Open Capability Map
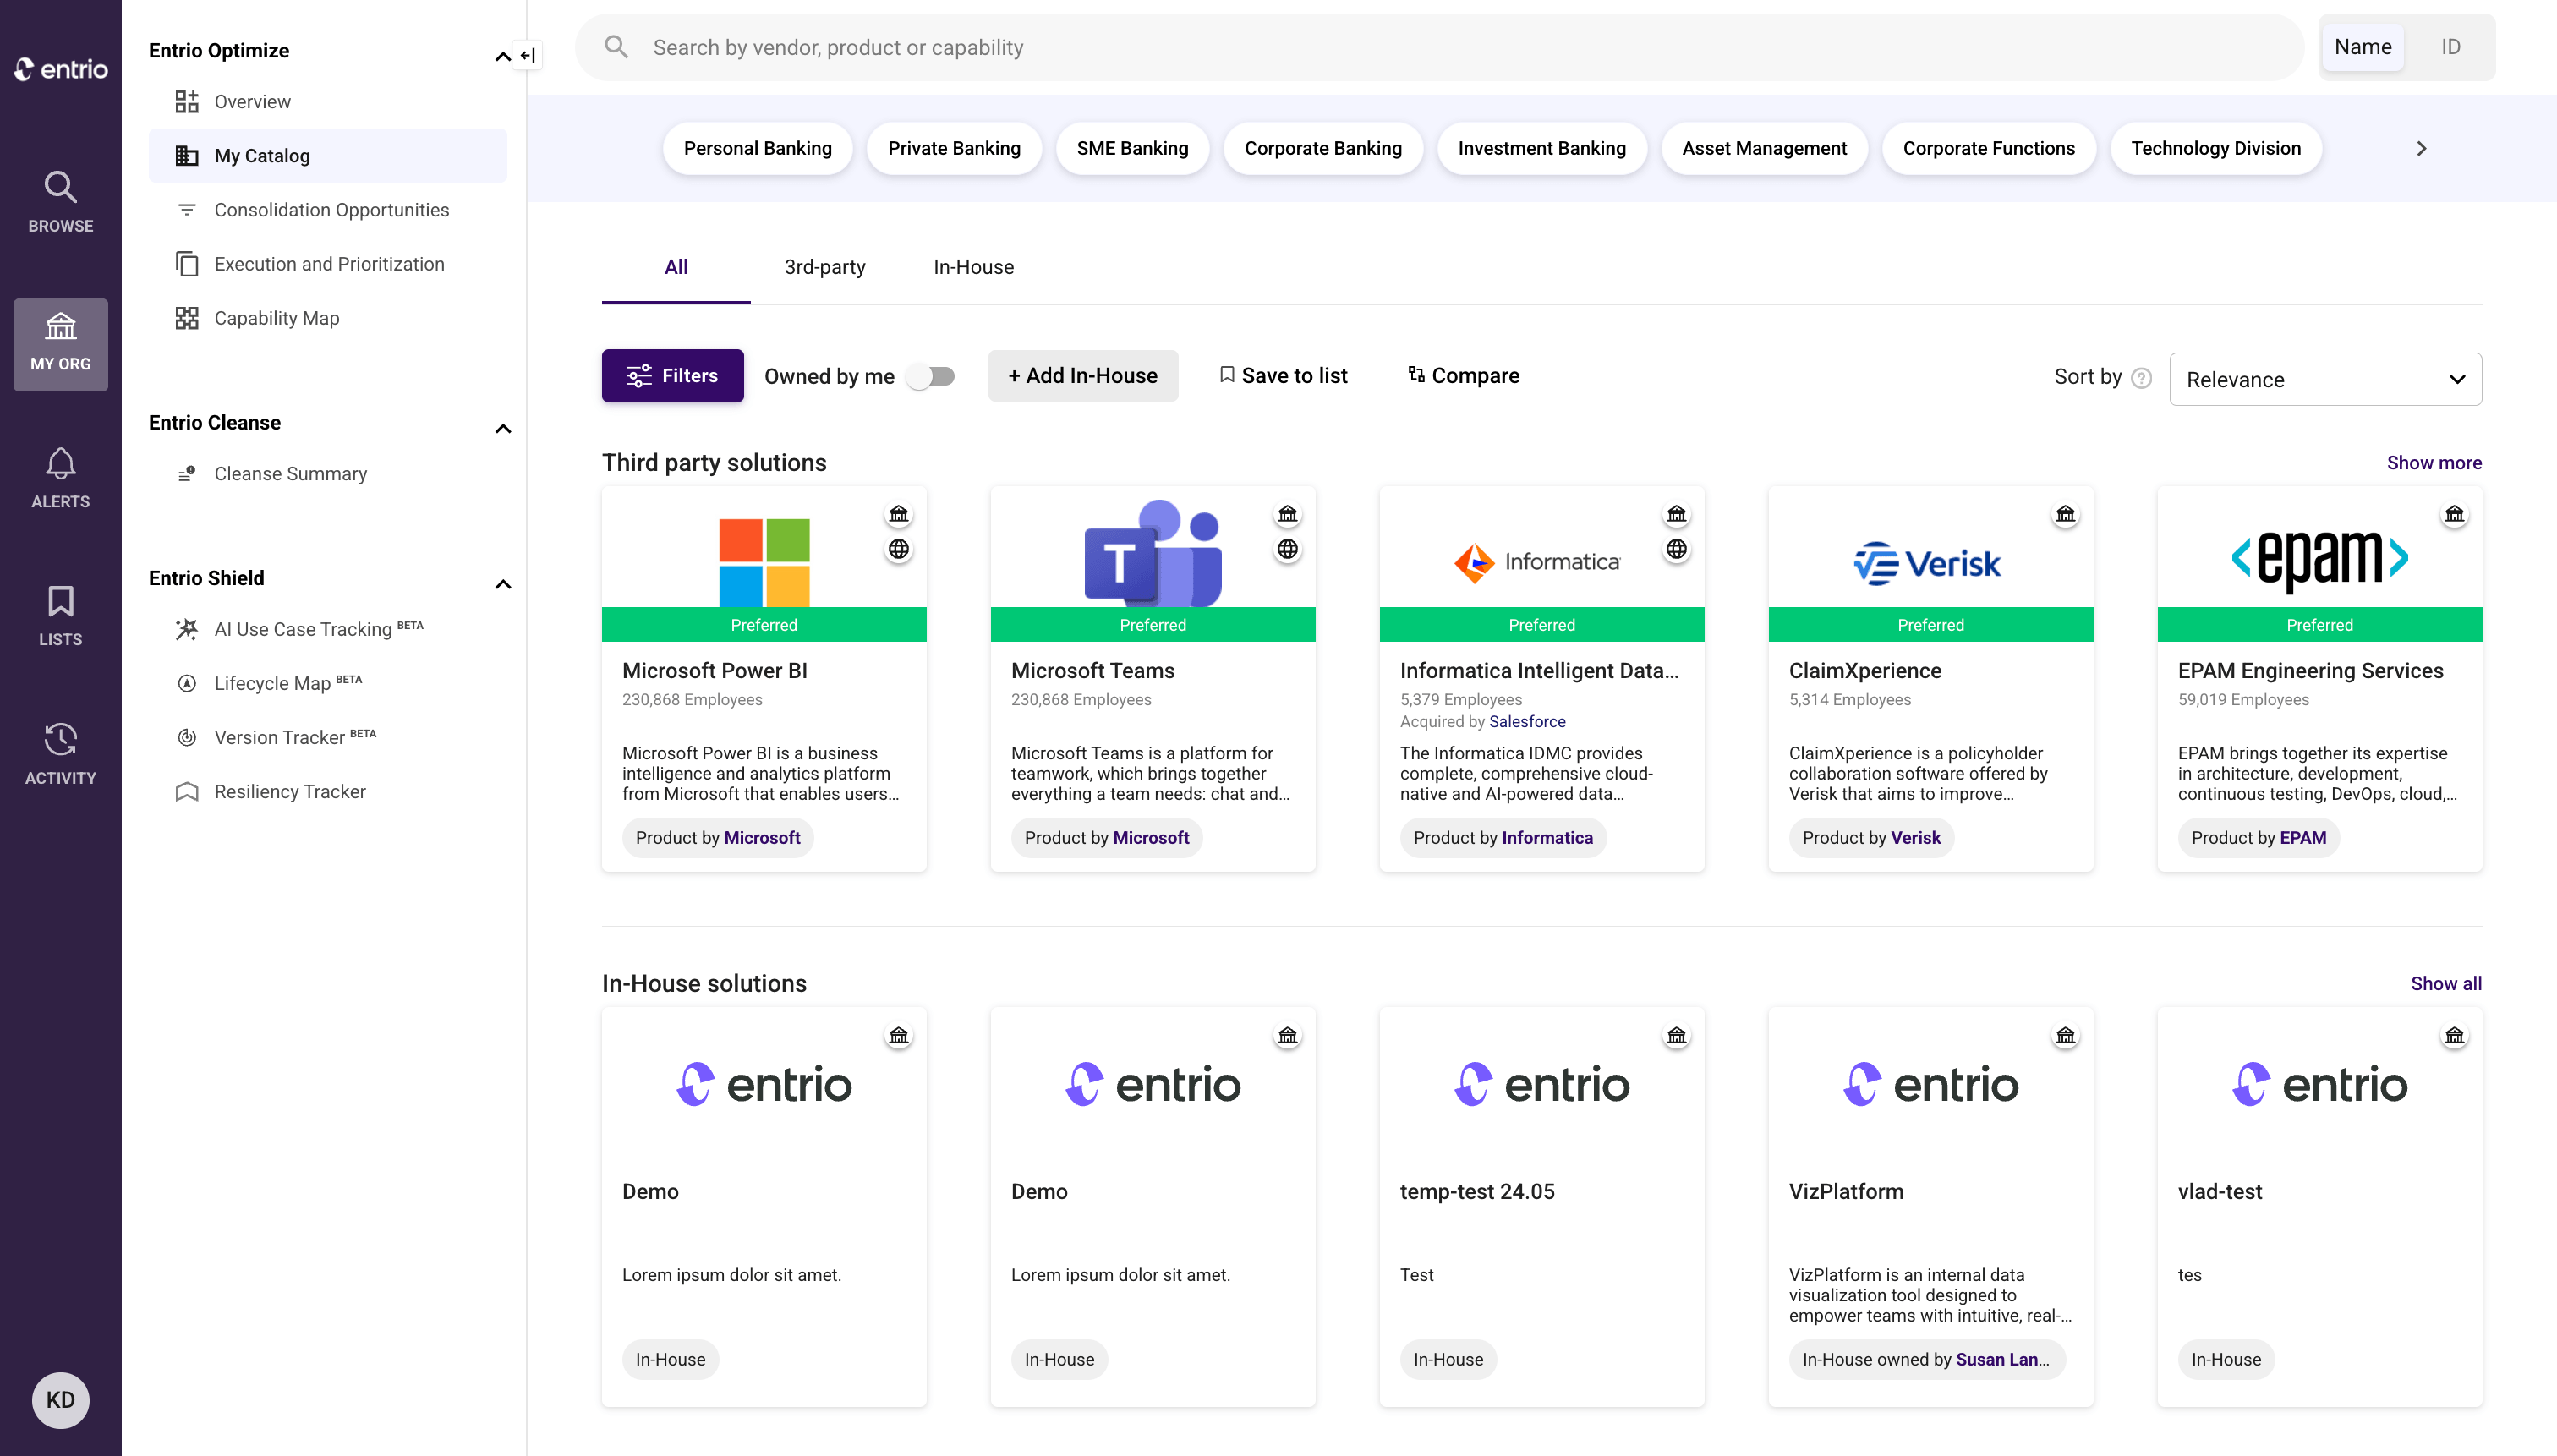Screen dimensions: 2557x1456 click(x=327, y=317)
